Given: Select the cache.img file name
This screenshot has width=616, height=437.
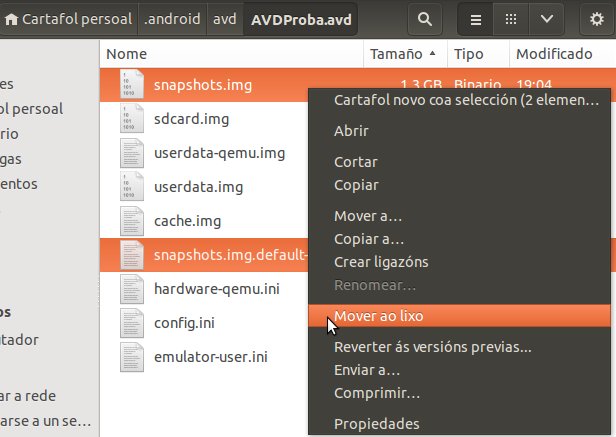Looking at the screenshot, I should pos(187,221).
